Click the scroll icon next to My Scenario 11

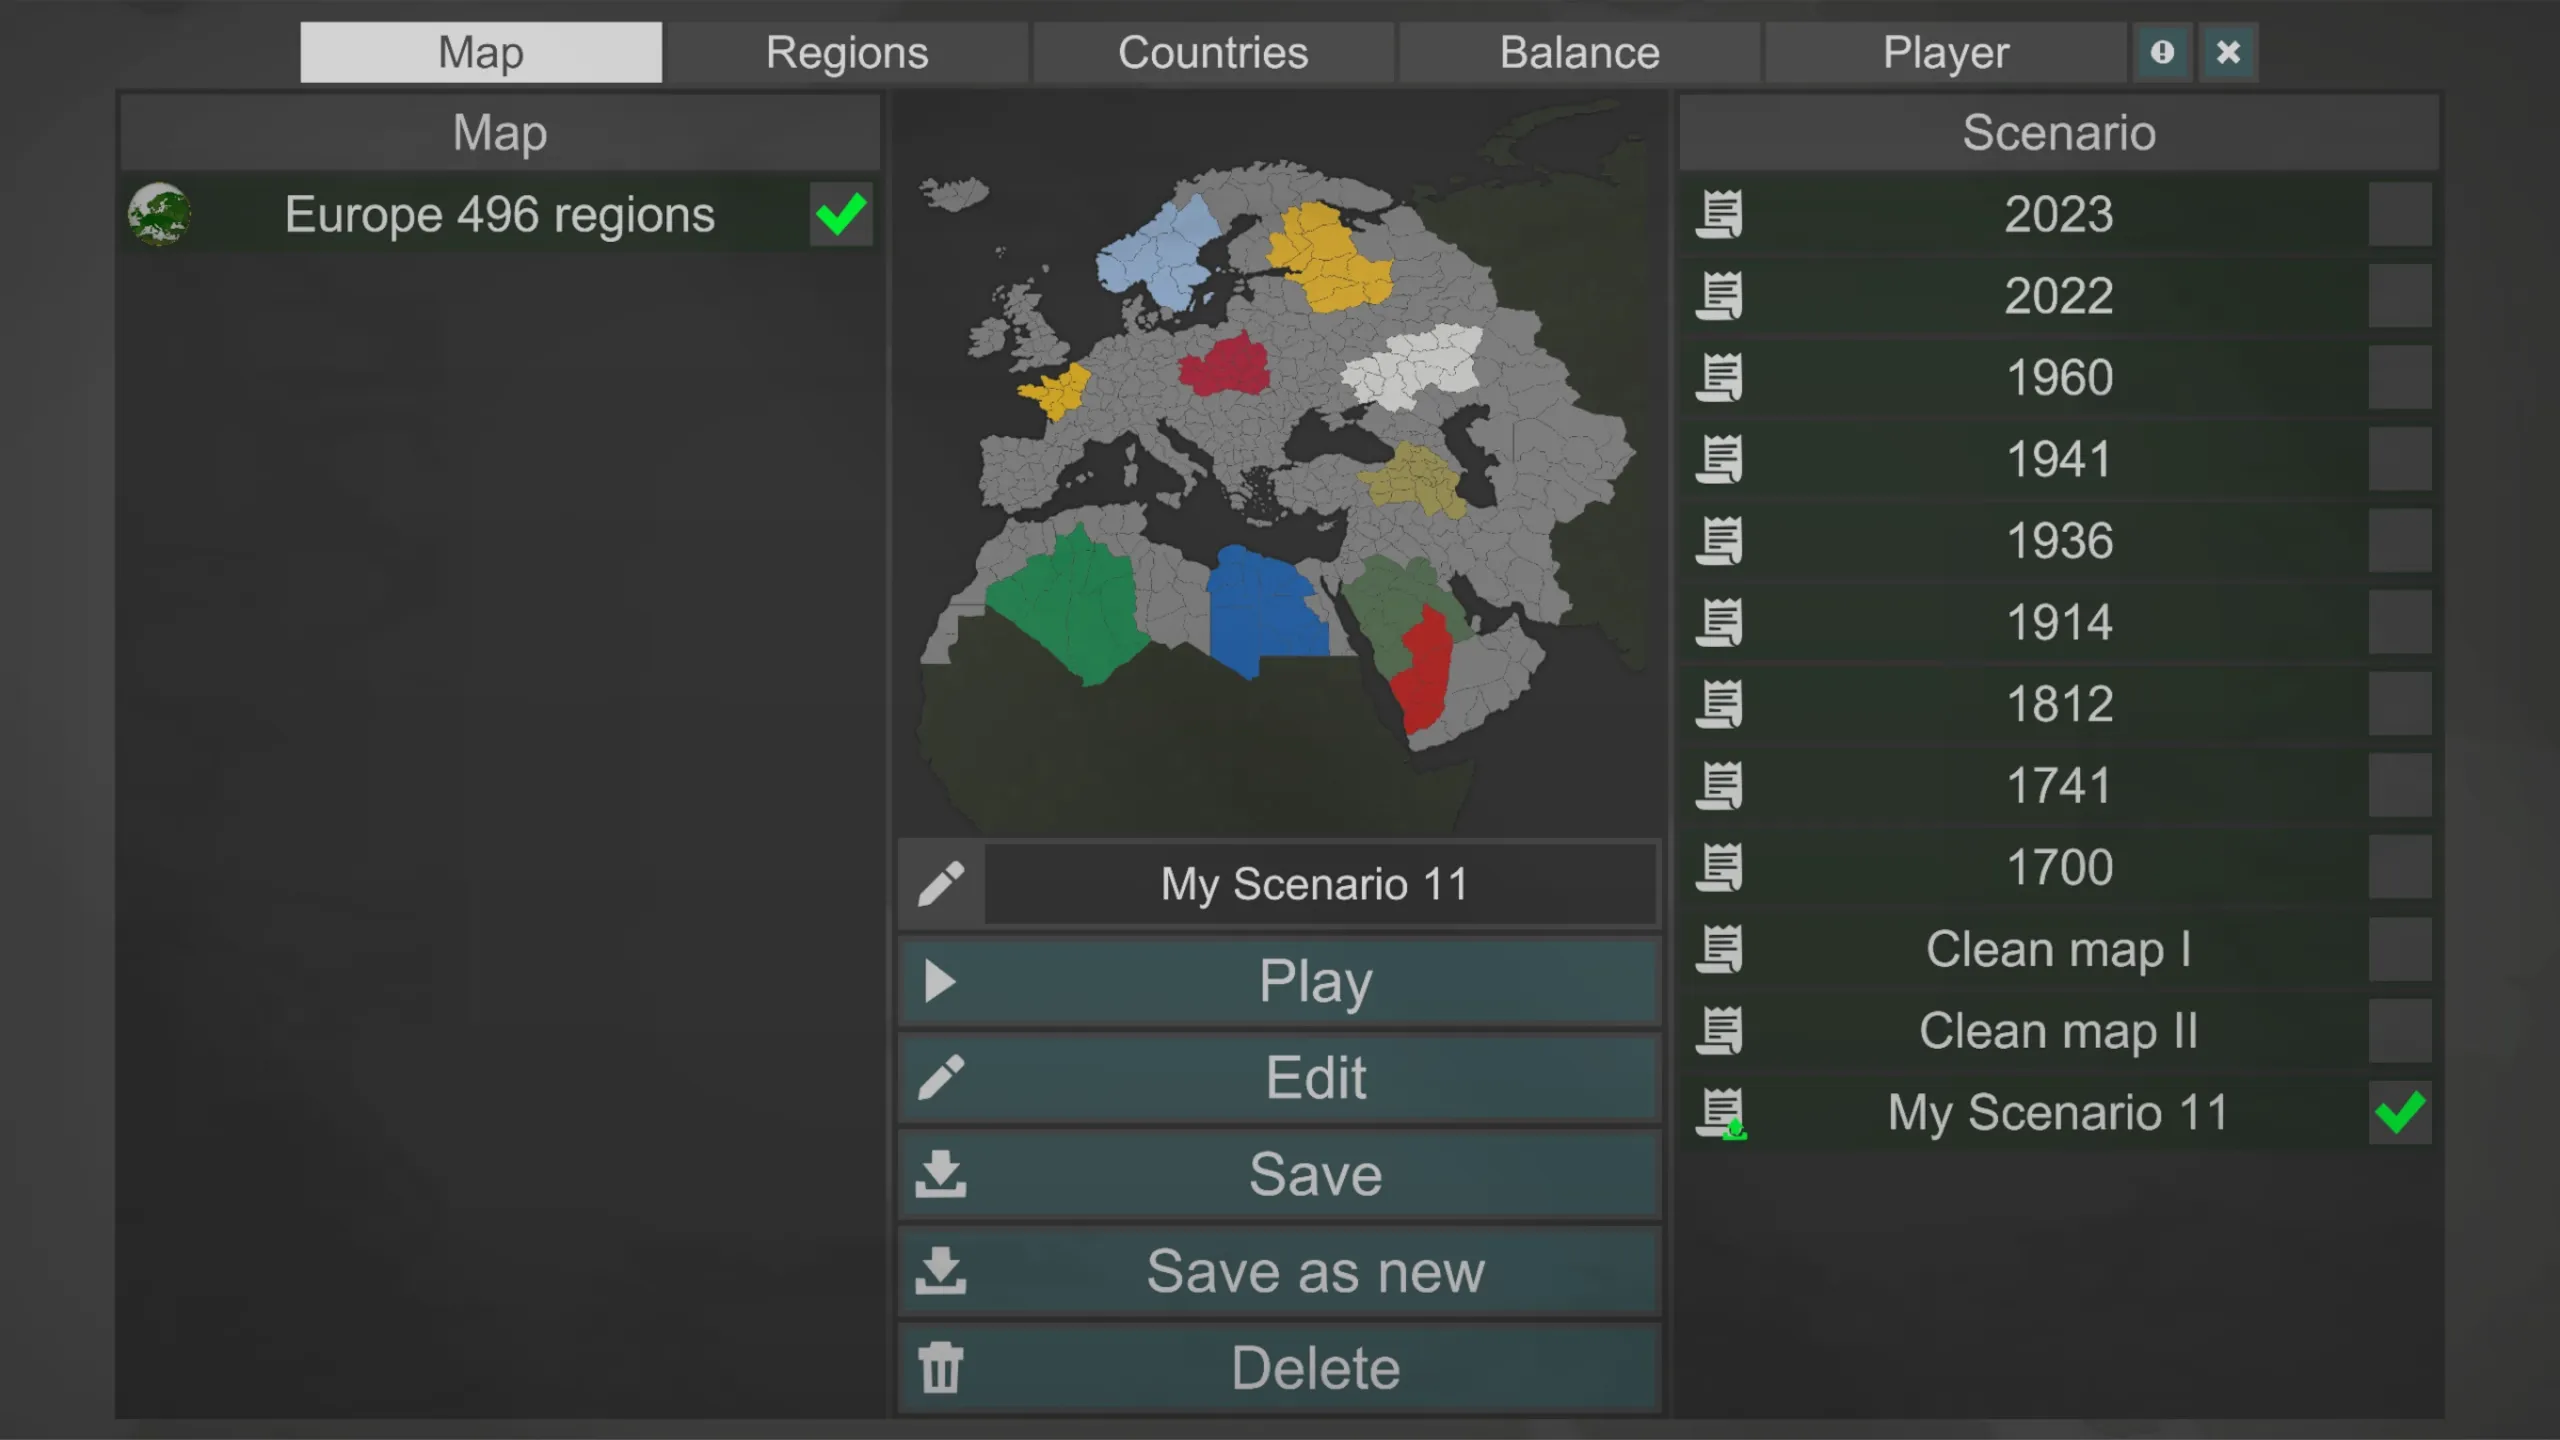click(x=1722, y=1112)
